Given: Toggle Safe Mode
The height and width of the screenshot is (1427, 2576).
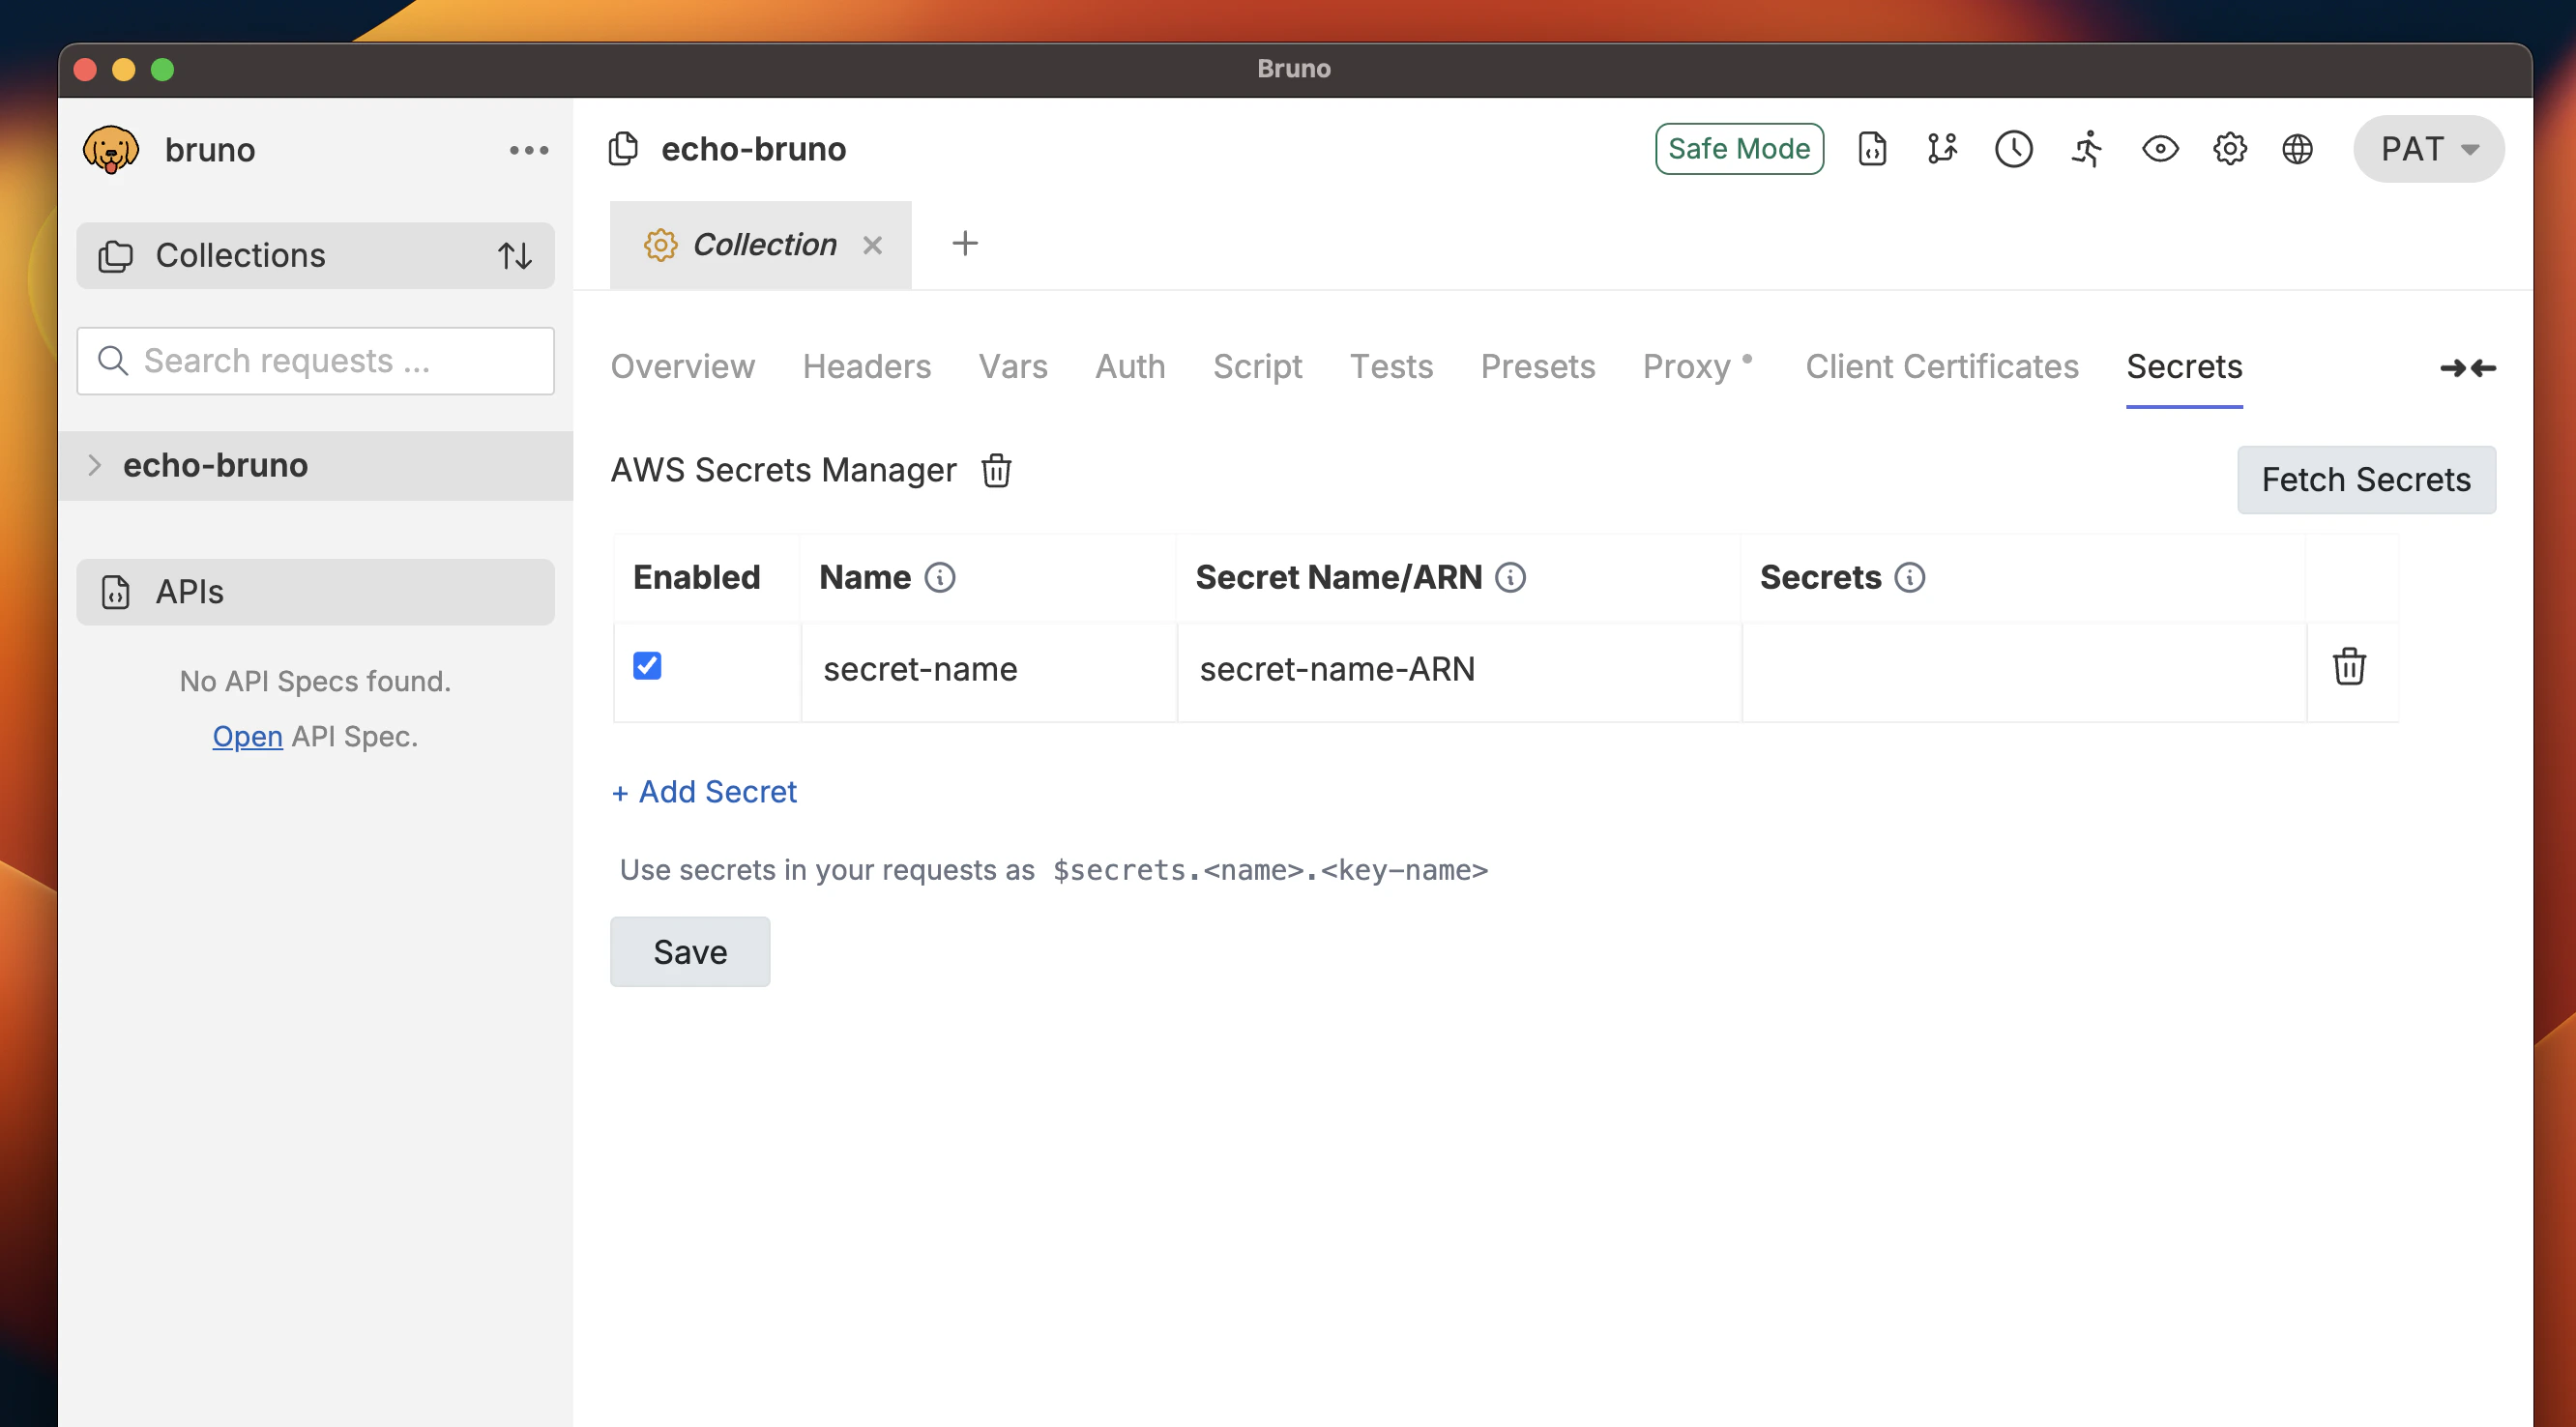Looking at the screenshot, I should 1739,148.
